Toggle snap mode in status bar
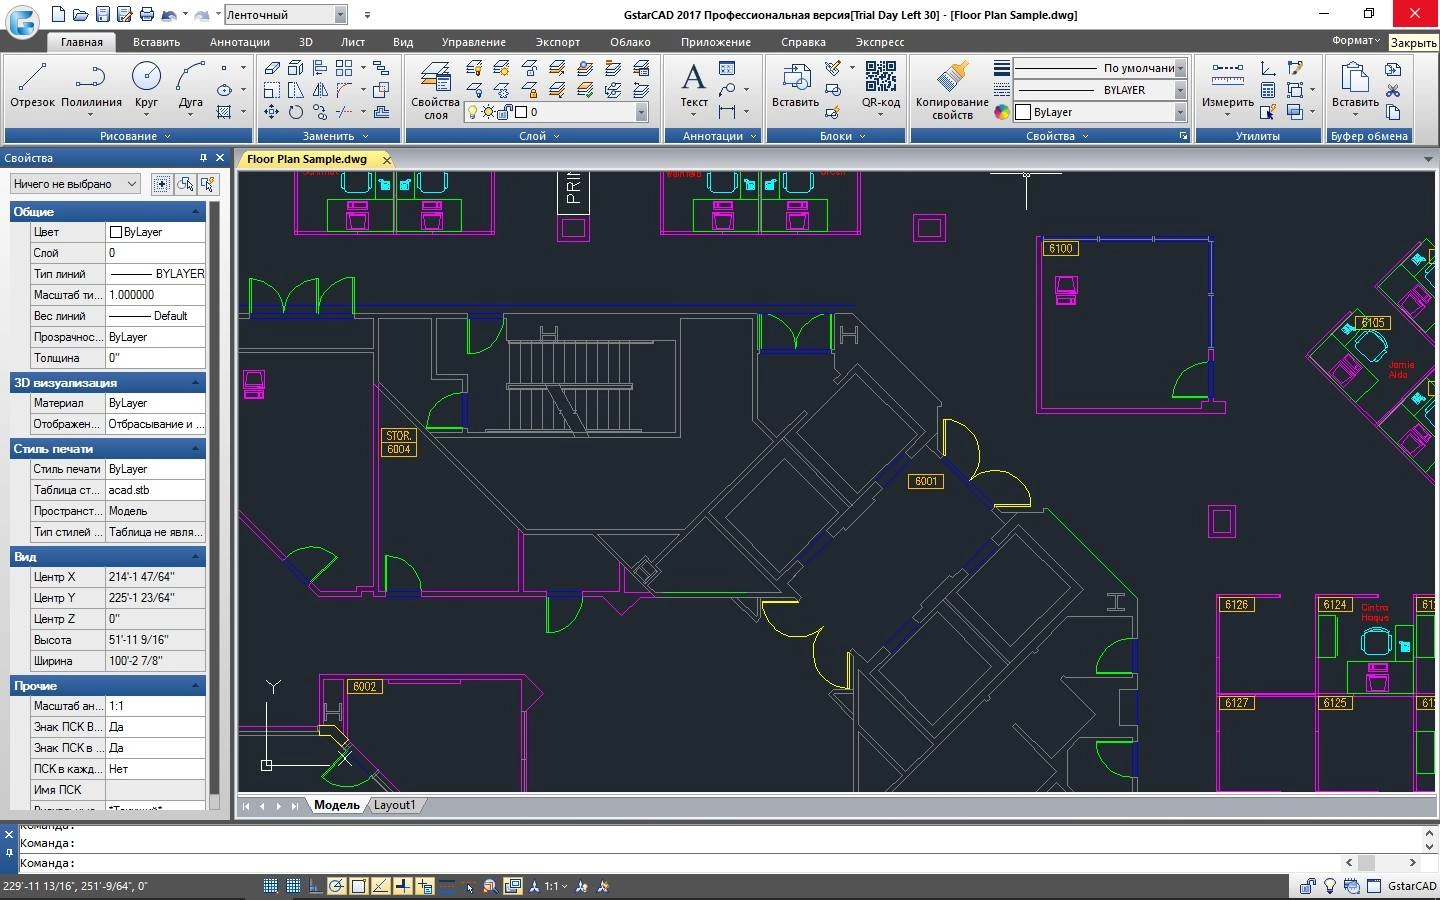The height and width of the screenshot is (900, 1440). tap(270, 886)
